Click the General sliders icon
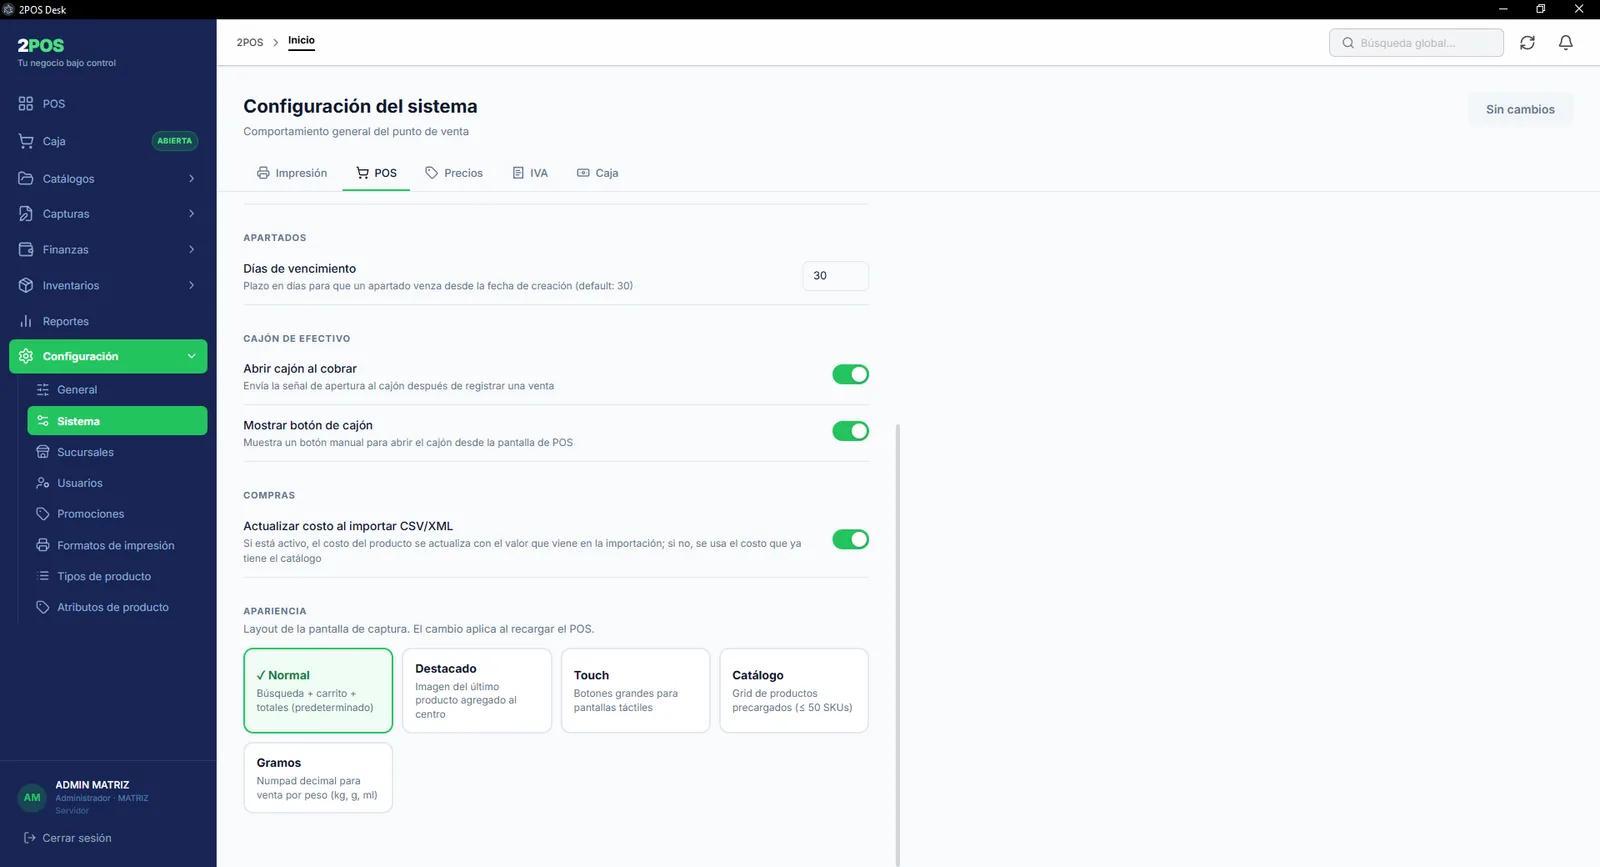The height and width of the screenshot is (867, 1600). point(43,389)
